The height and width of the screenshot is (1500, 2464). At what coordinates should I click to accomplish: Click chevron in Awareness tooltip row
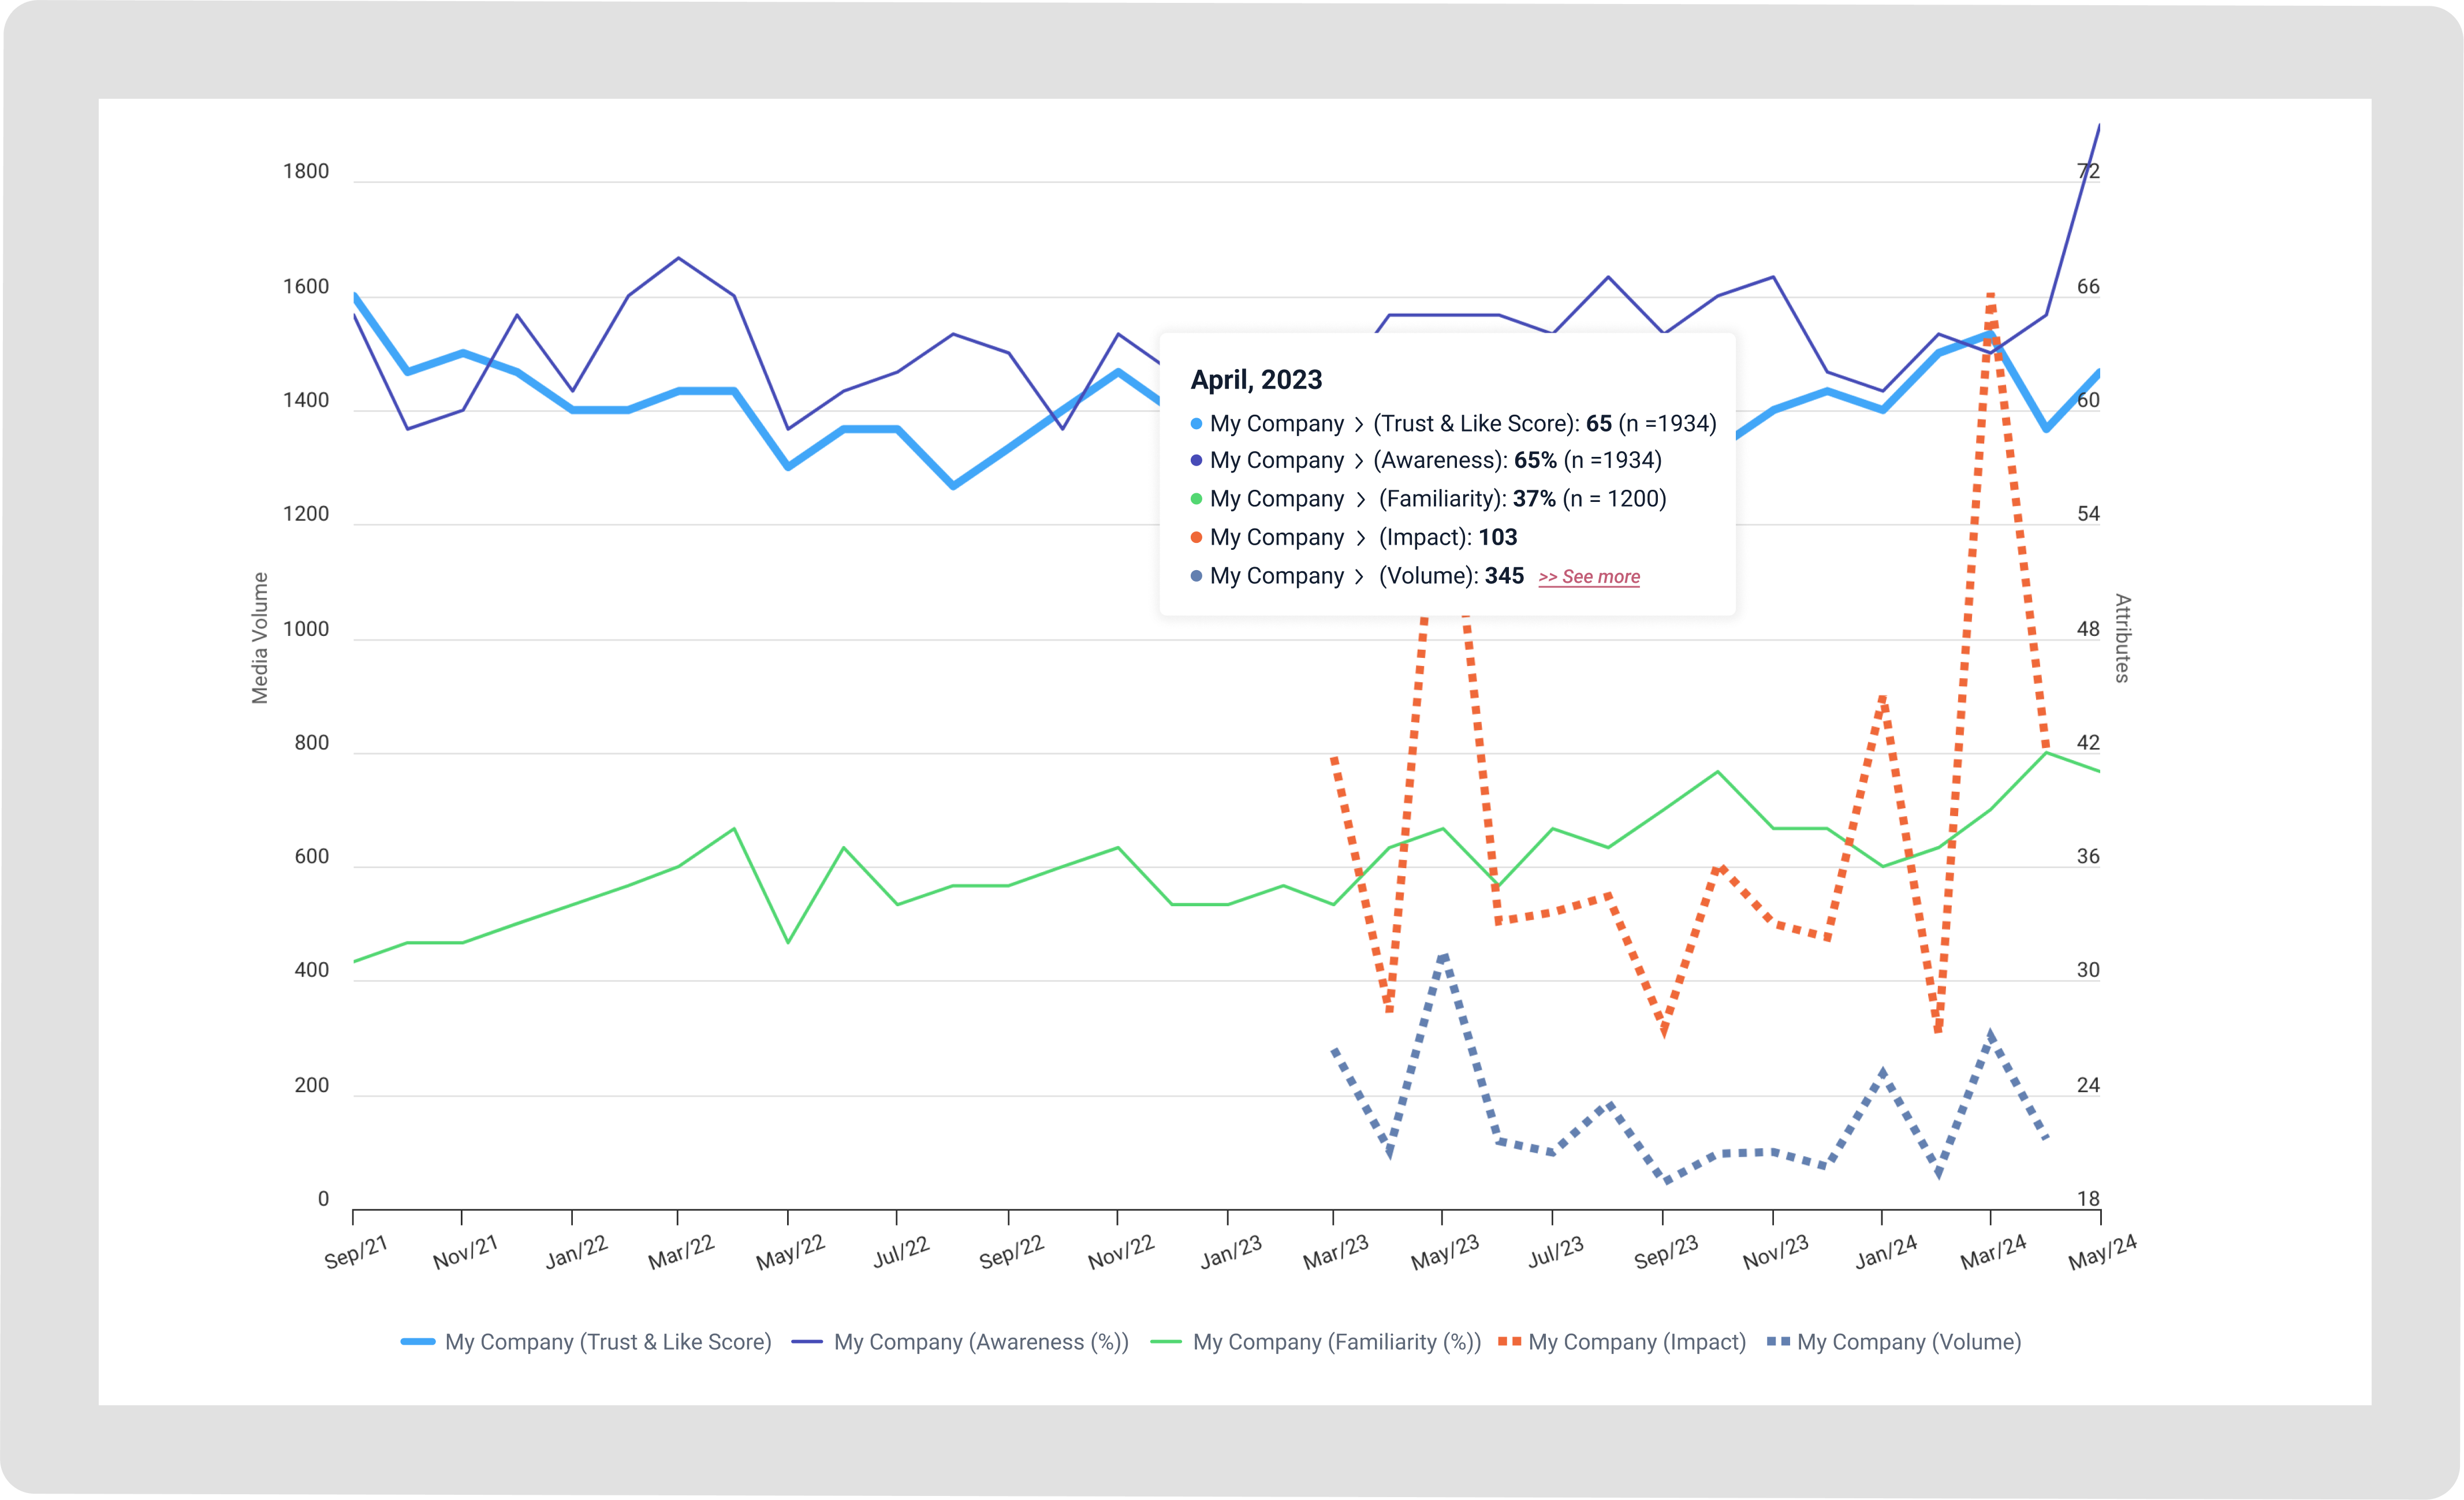pos(1359,461)
